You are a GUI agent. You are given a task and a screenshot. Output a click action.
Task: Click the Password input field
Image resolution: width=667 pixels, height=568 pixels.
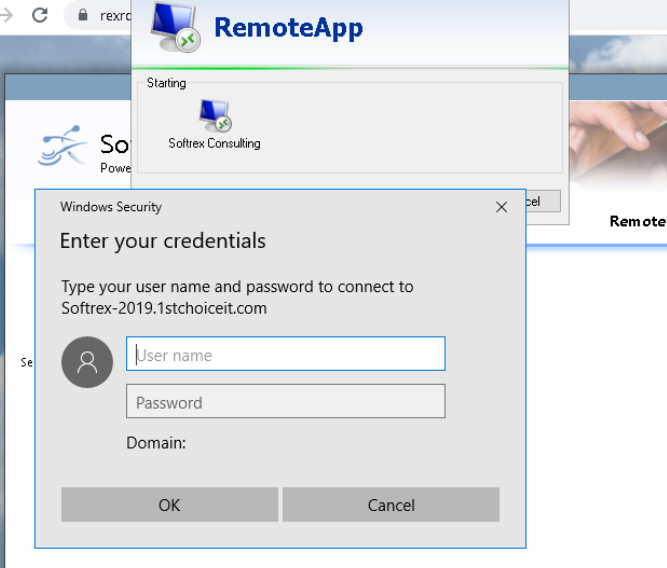285,401
